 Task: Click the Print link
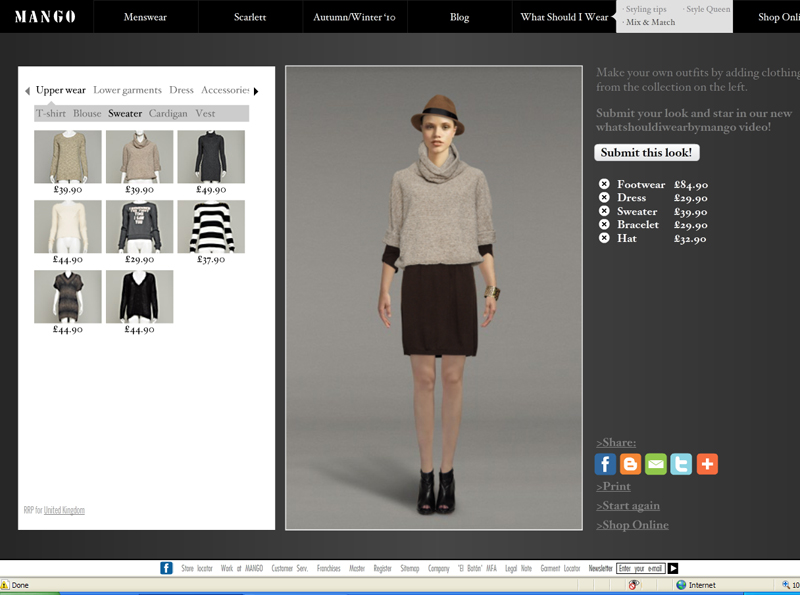[613, 486]
